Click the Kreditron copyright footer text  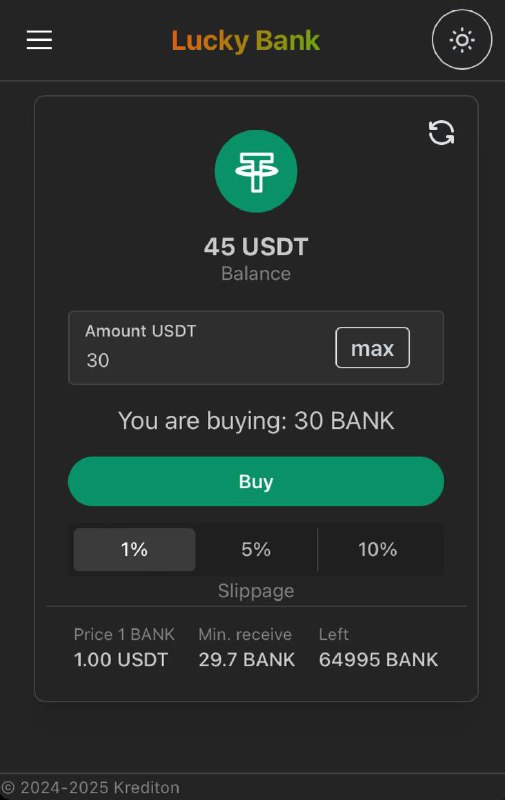91,787
